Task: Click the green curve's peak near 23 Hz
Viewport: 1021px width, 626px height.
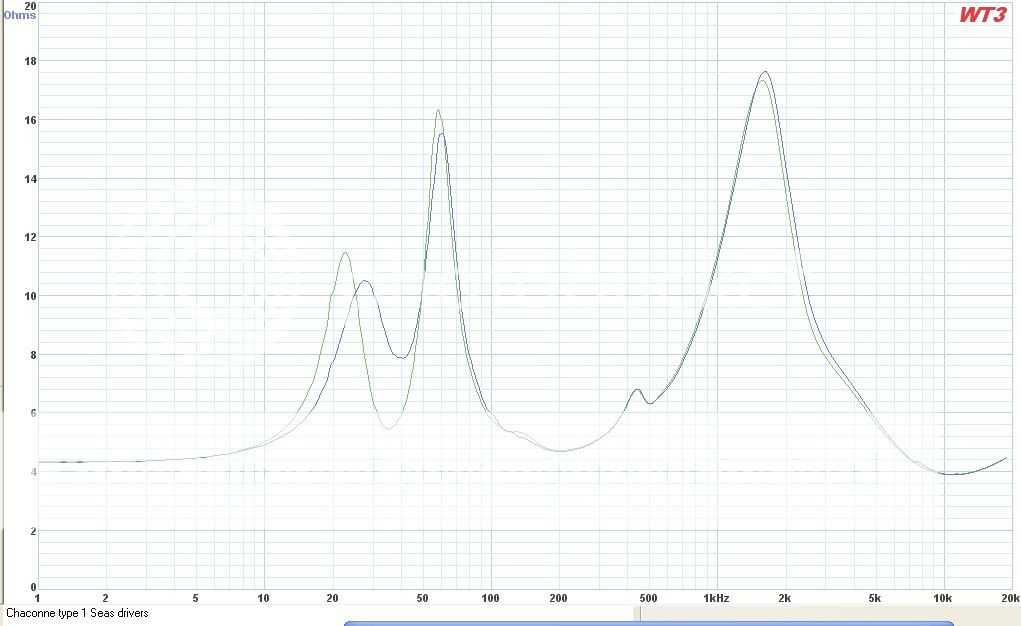Action: click(345, 253)
